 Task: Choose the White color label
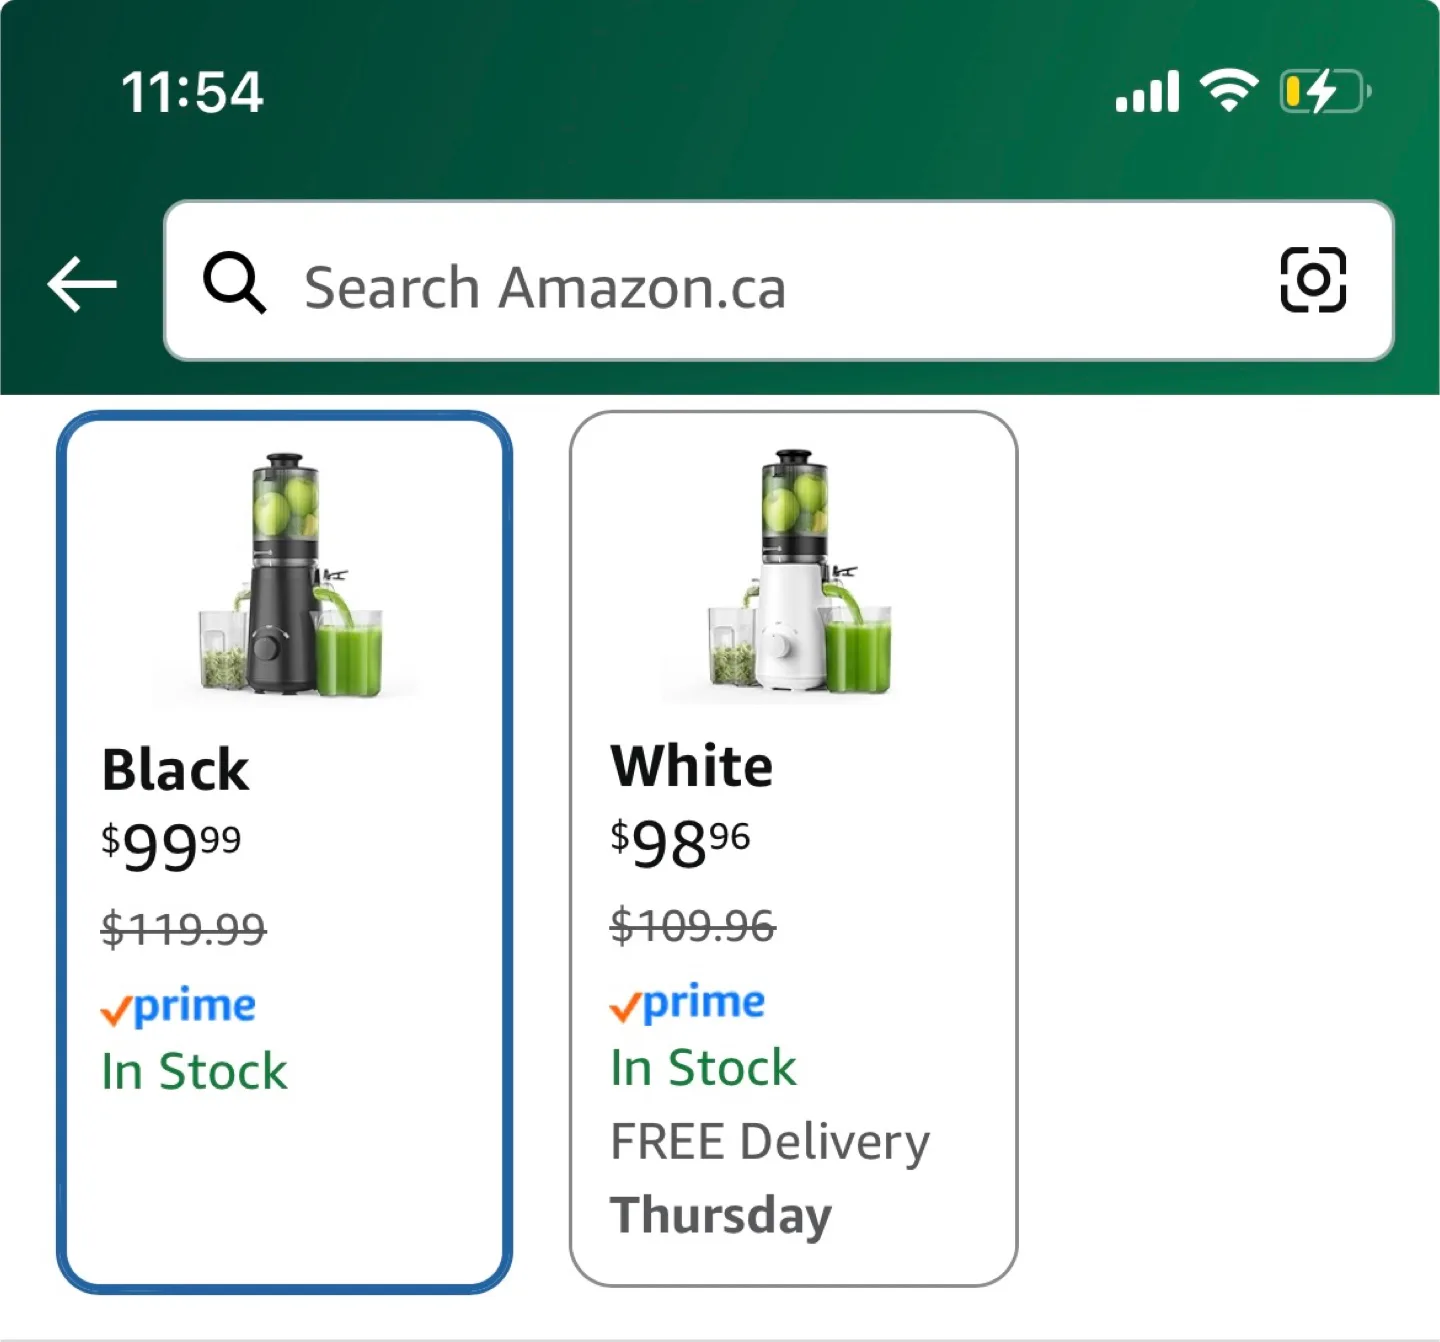[692, 767]
